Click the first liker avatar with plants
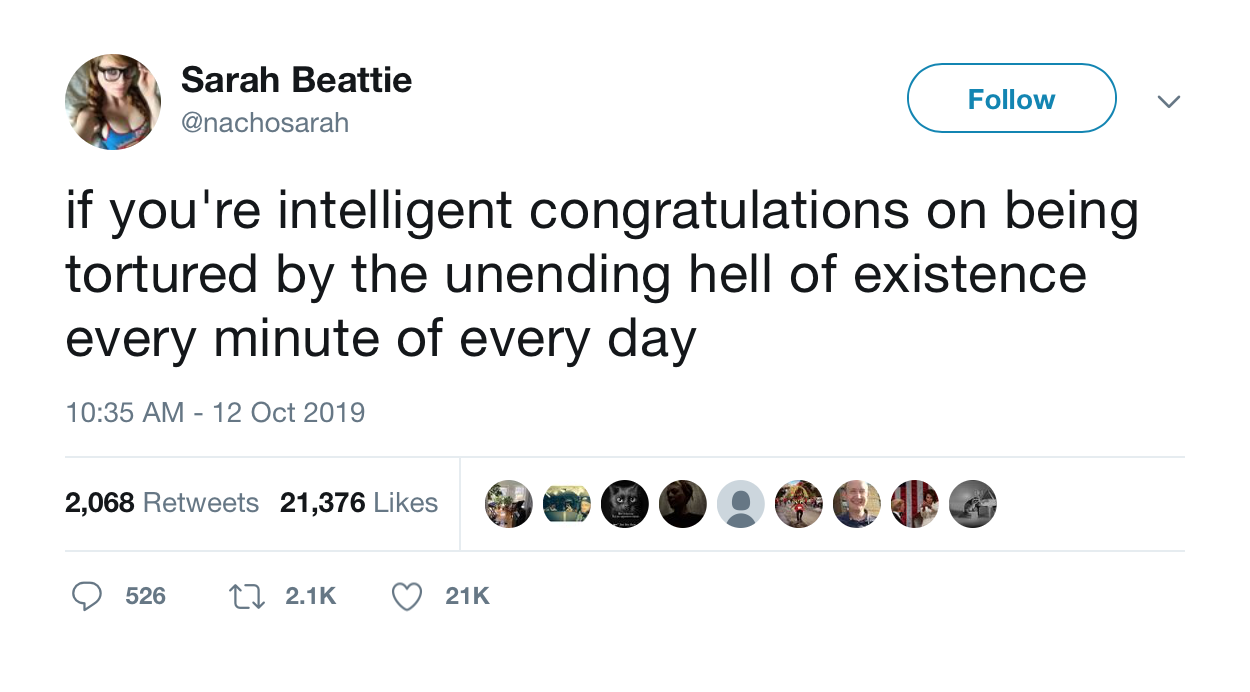The width and height of the screenshot is (1250, 692). tap(509, 503)
